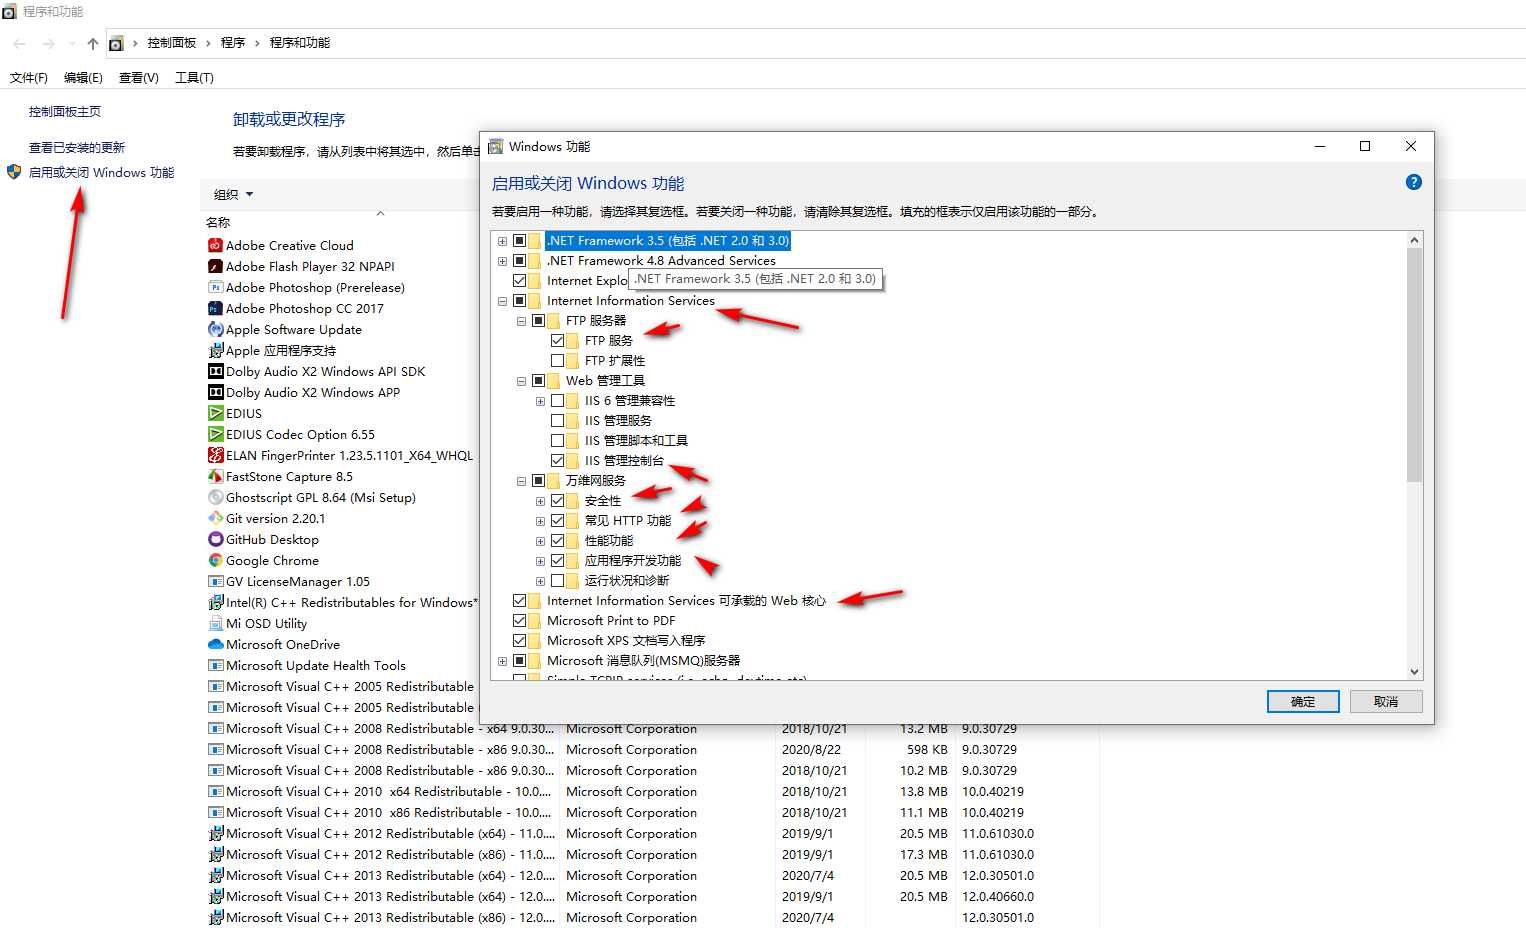Click the GitHub Desktop icon
1526x928 pixels.
tap(215, 539)
